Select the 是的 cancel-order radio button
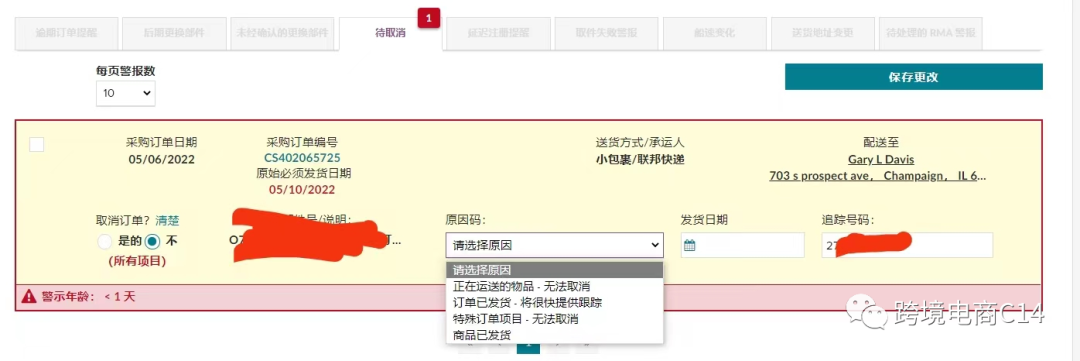 [104, 242]
